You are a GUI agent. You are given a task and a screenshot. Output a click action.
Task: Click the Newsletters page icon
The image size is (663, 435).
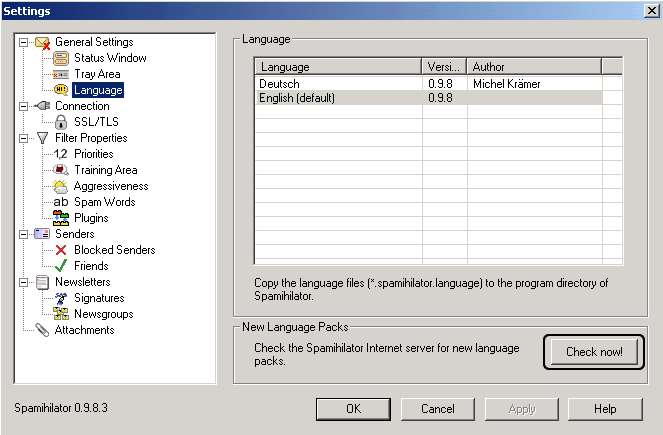click(42, 282)
